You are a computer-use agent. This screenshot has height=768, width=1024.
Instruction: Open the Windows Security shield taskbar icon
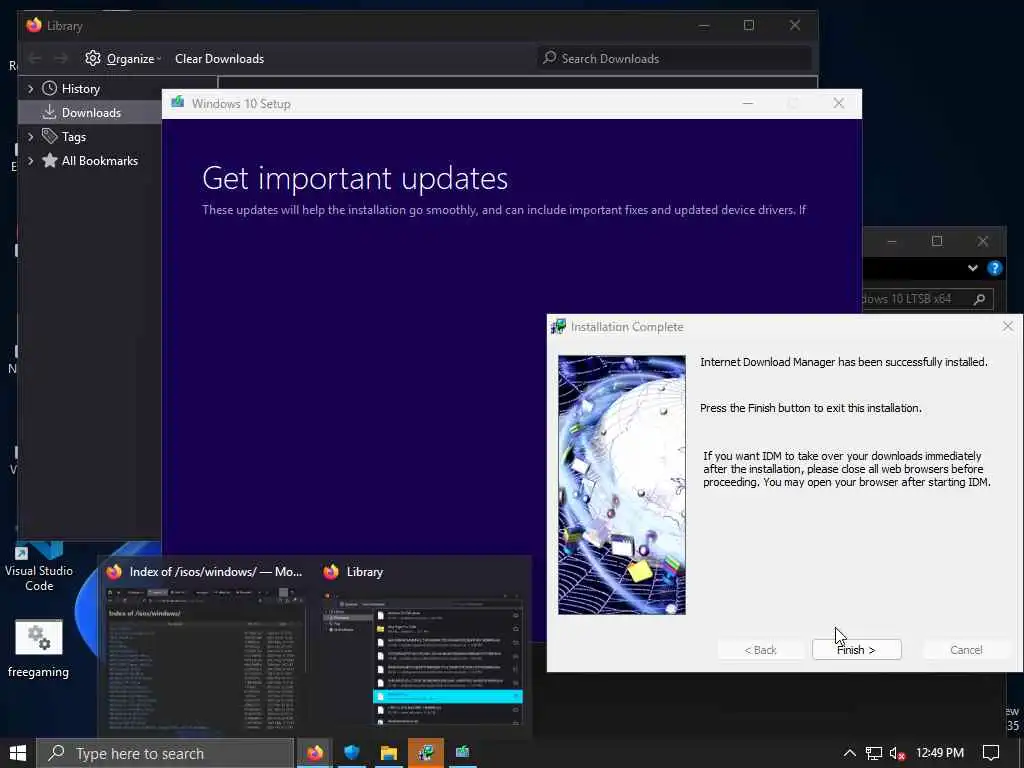coord(352,753)
